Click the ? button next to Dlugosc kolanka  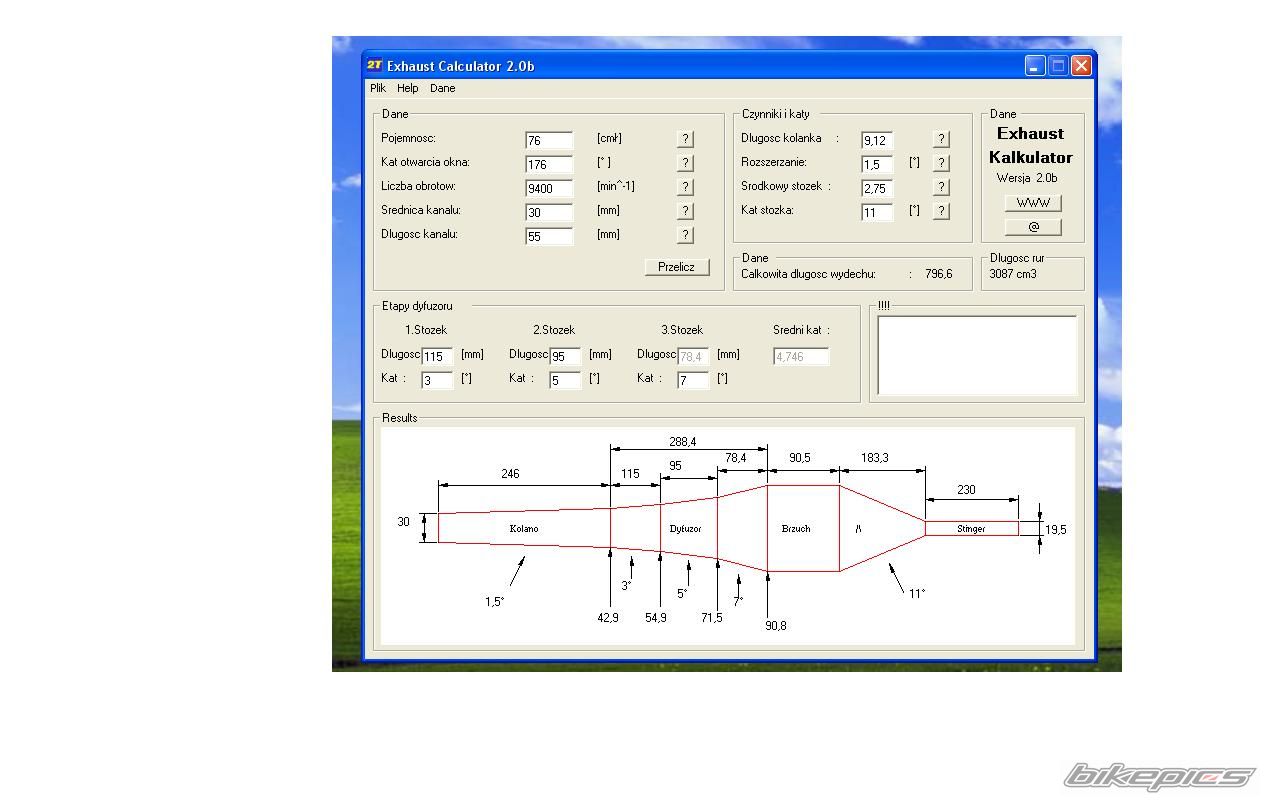[941, 139]
